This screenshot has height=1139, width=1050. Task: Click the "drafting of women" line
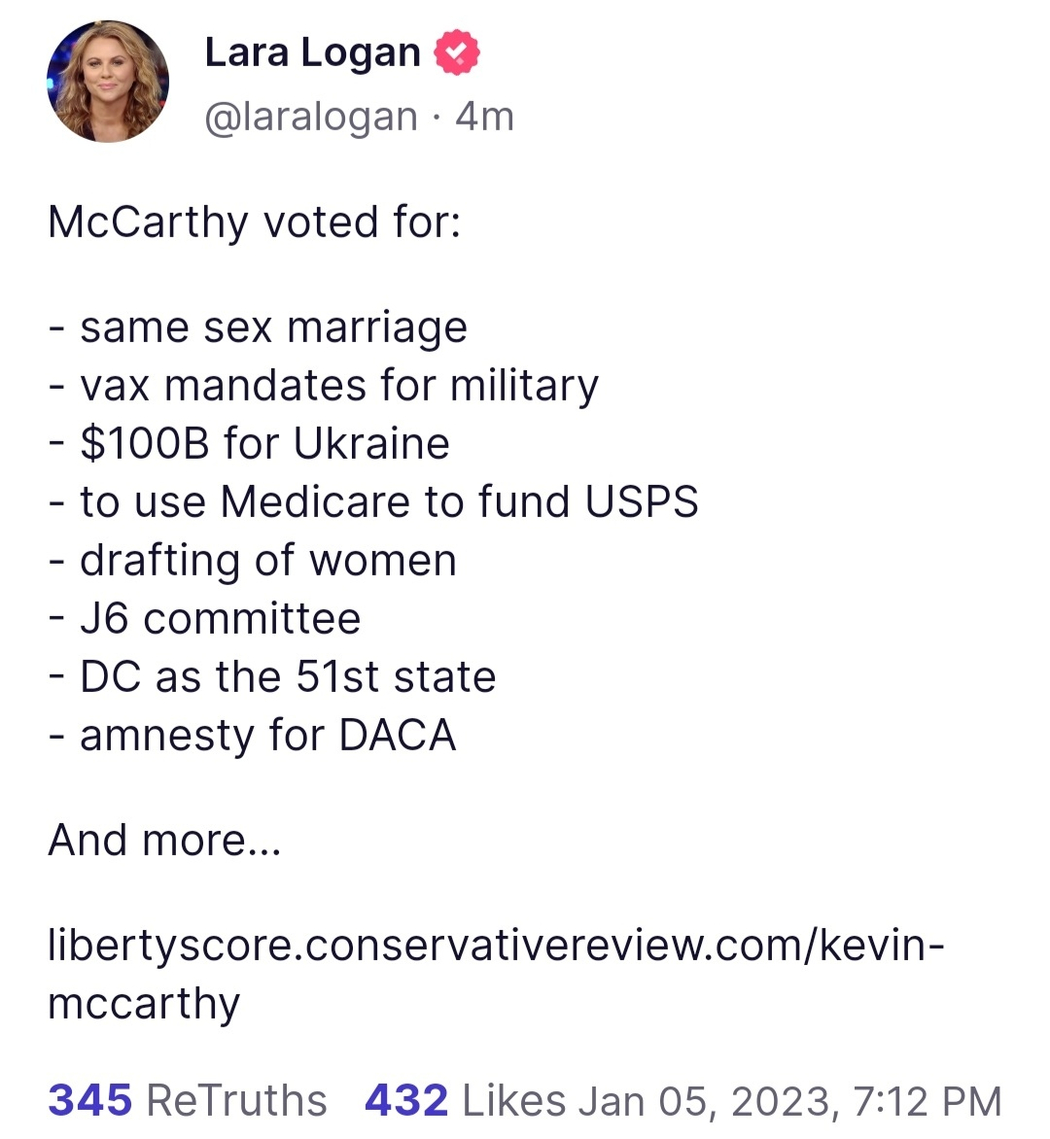(x=267, y=560)
